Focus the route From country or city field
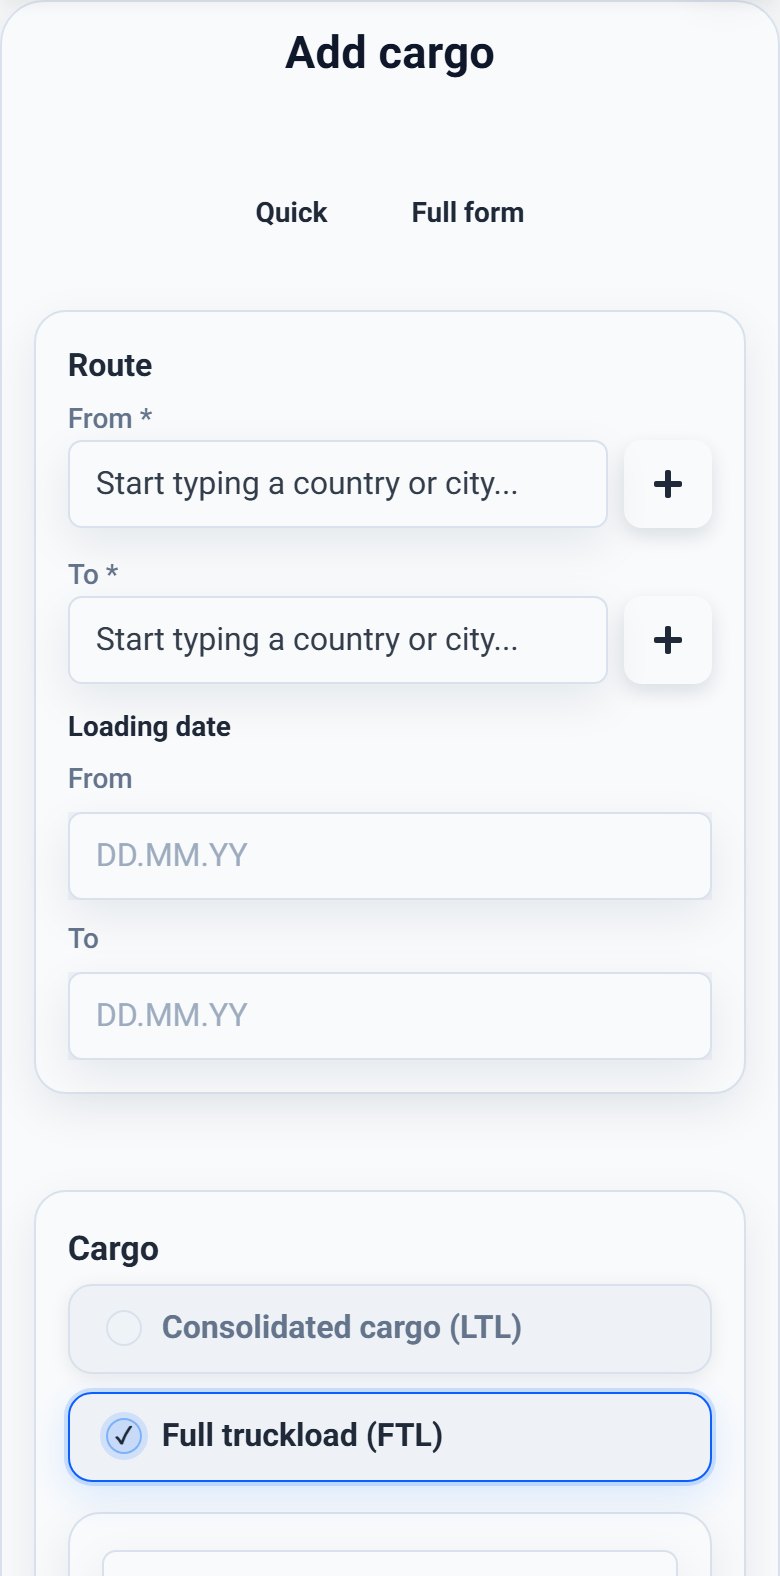 tap(338, 484)
